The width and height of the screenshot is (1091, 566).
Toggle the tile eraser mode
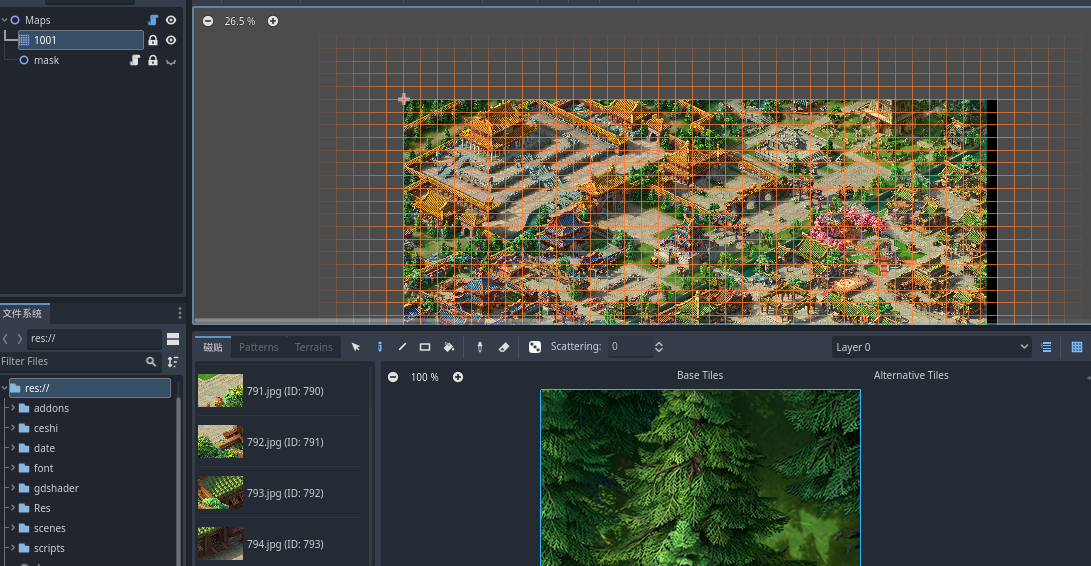504,347
